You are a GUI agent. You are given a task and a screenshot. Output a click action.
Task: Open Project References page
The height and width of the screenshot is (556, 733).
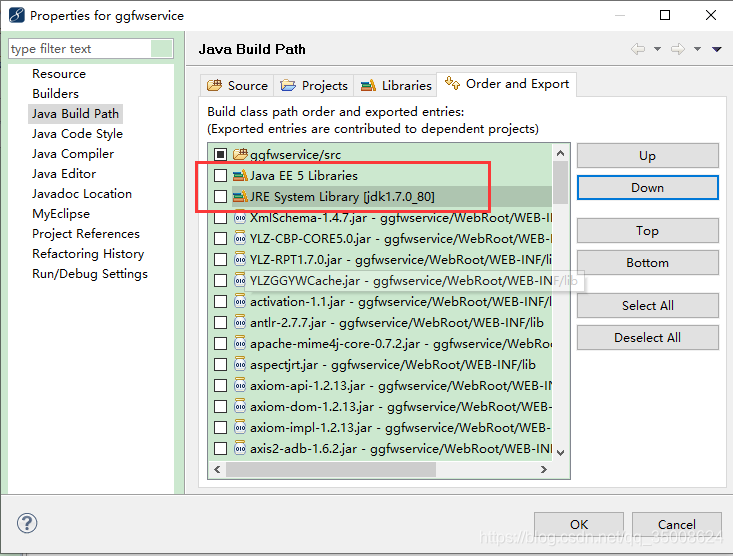(x=86, y=234)
